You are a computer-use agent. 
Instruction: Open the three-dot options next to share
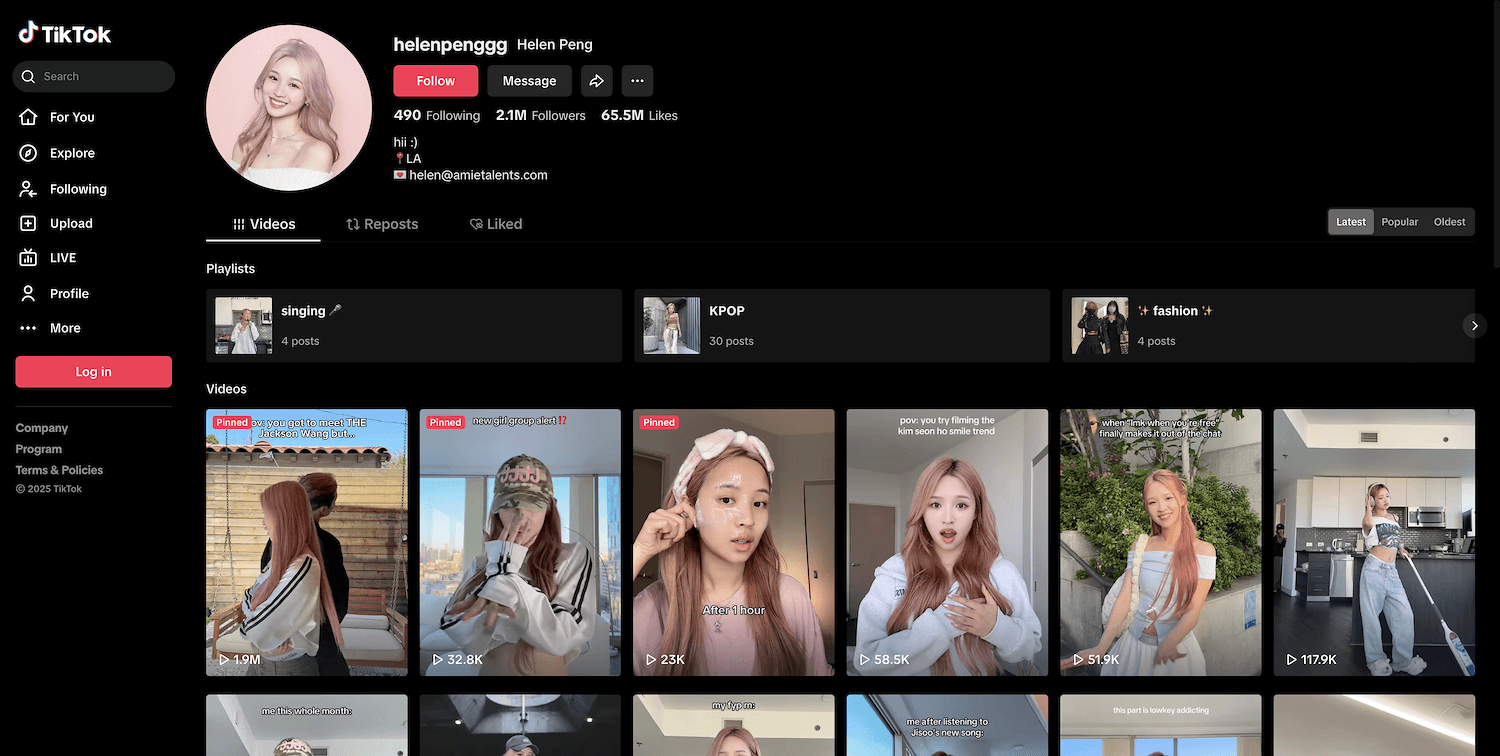tap(637, 81)
